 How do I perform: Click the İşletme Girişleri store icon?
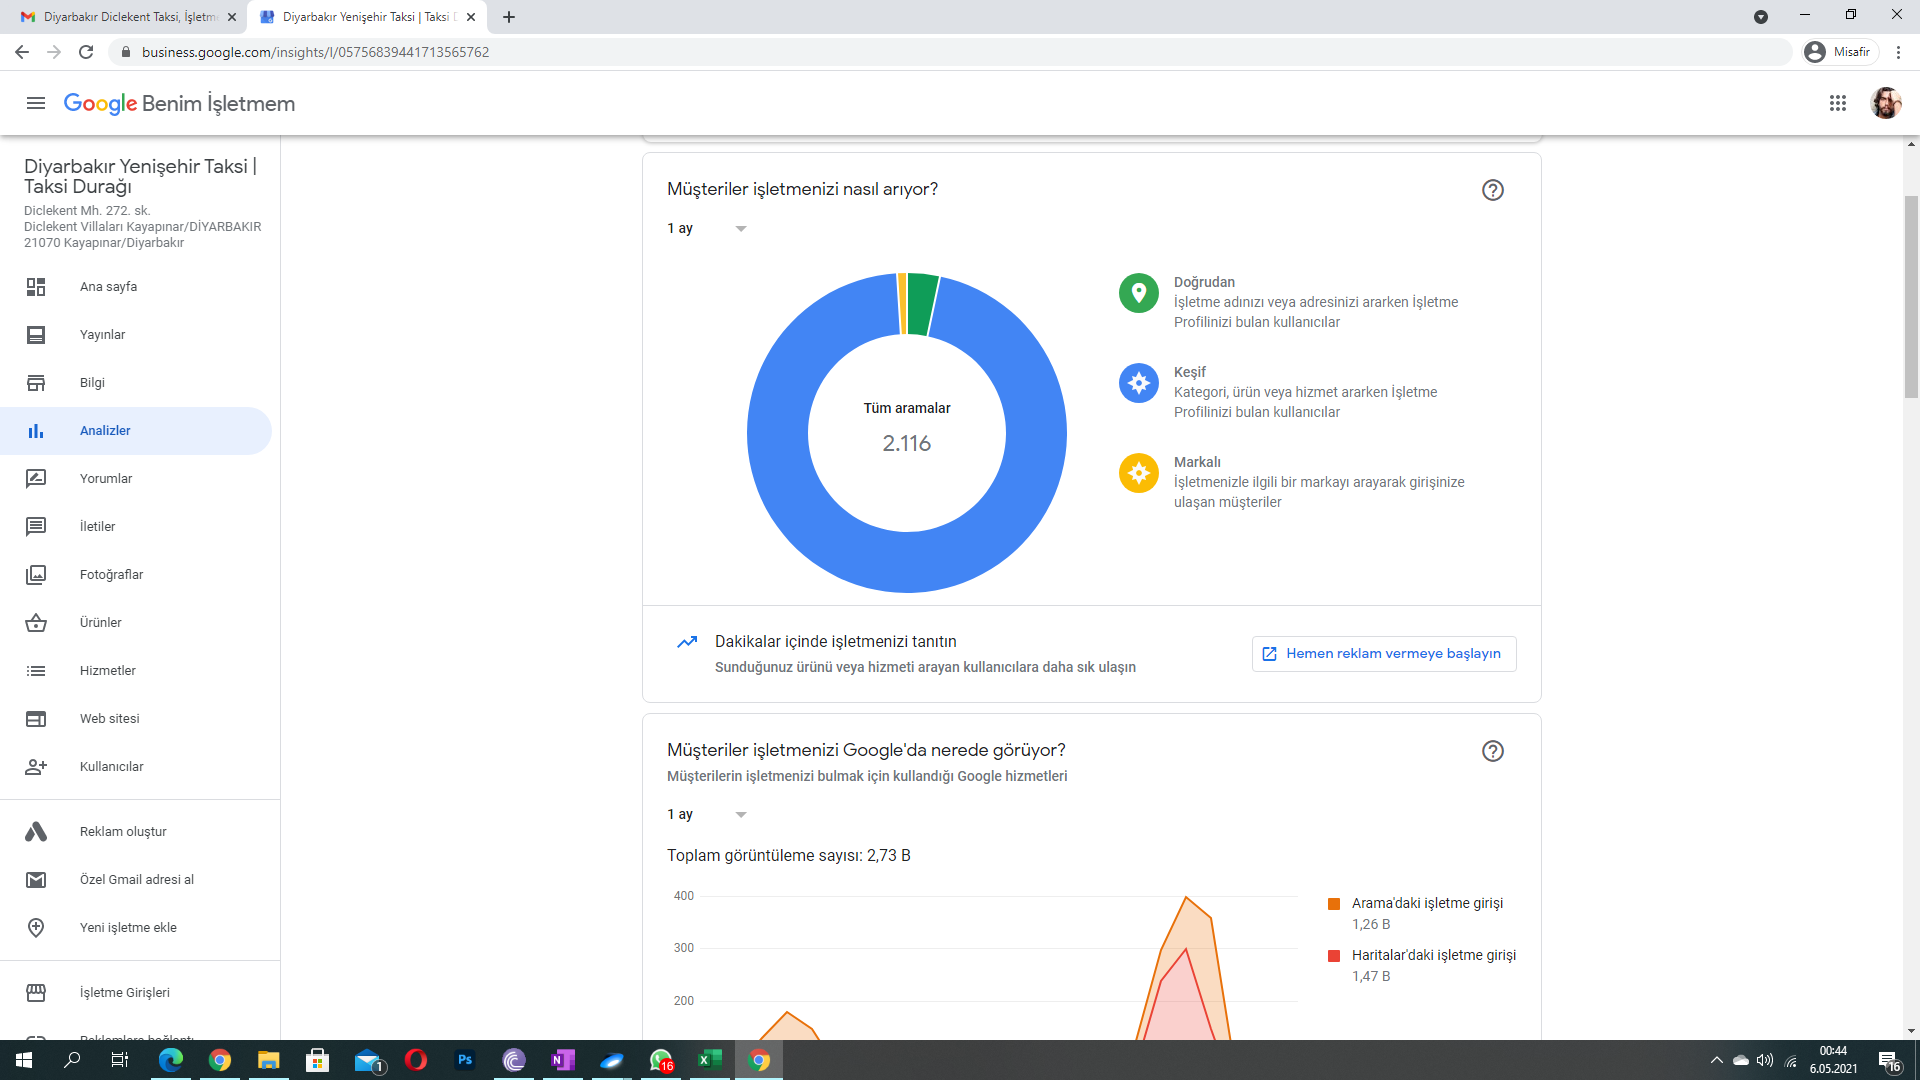pos(36,993)
